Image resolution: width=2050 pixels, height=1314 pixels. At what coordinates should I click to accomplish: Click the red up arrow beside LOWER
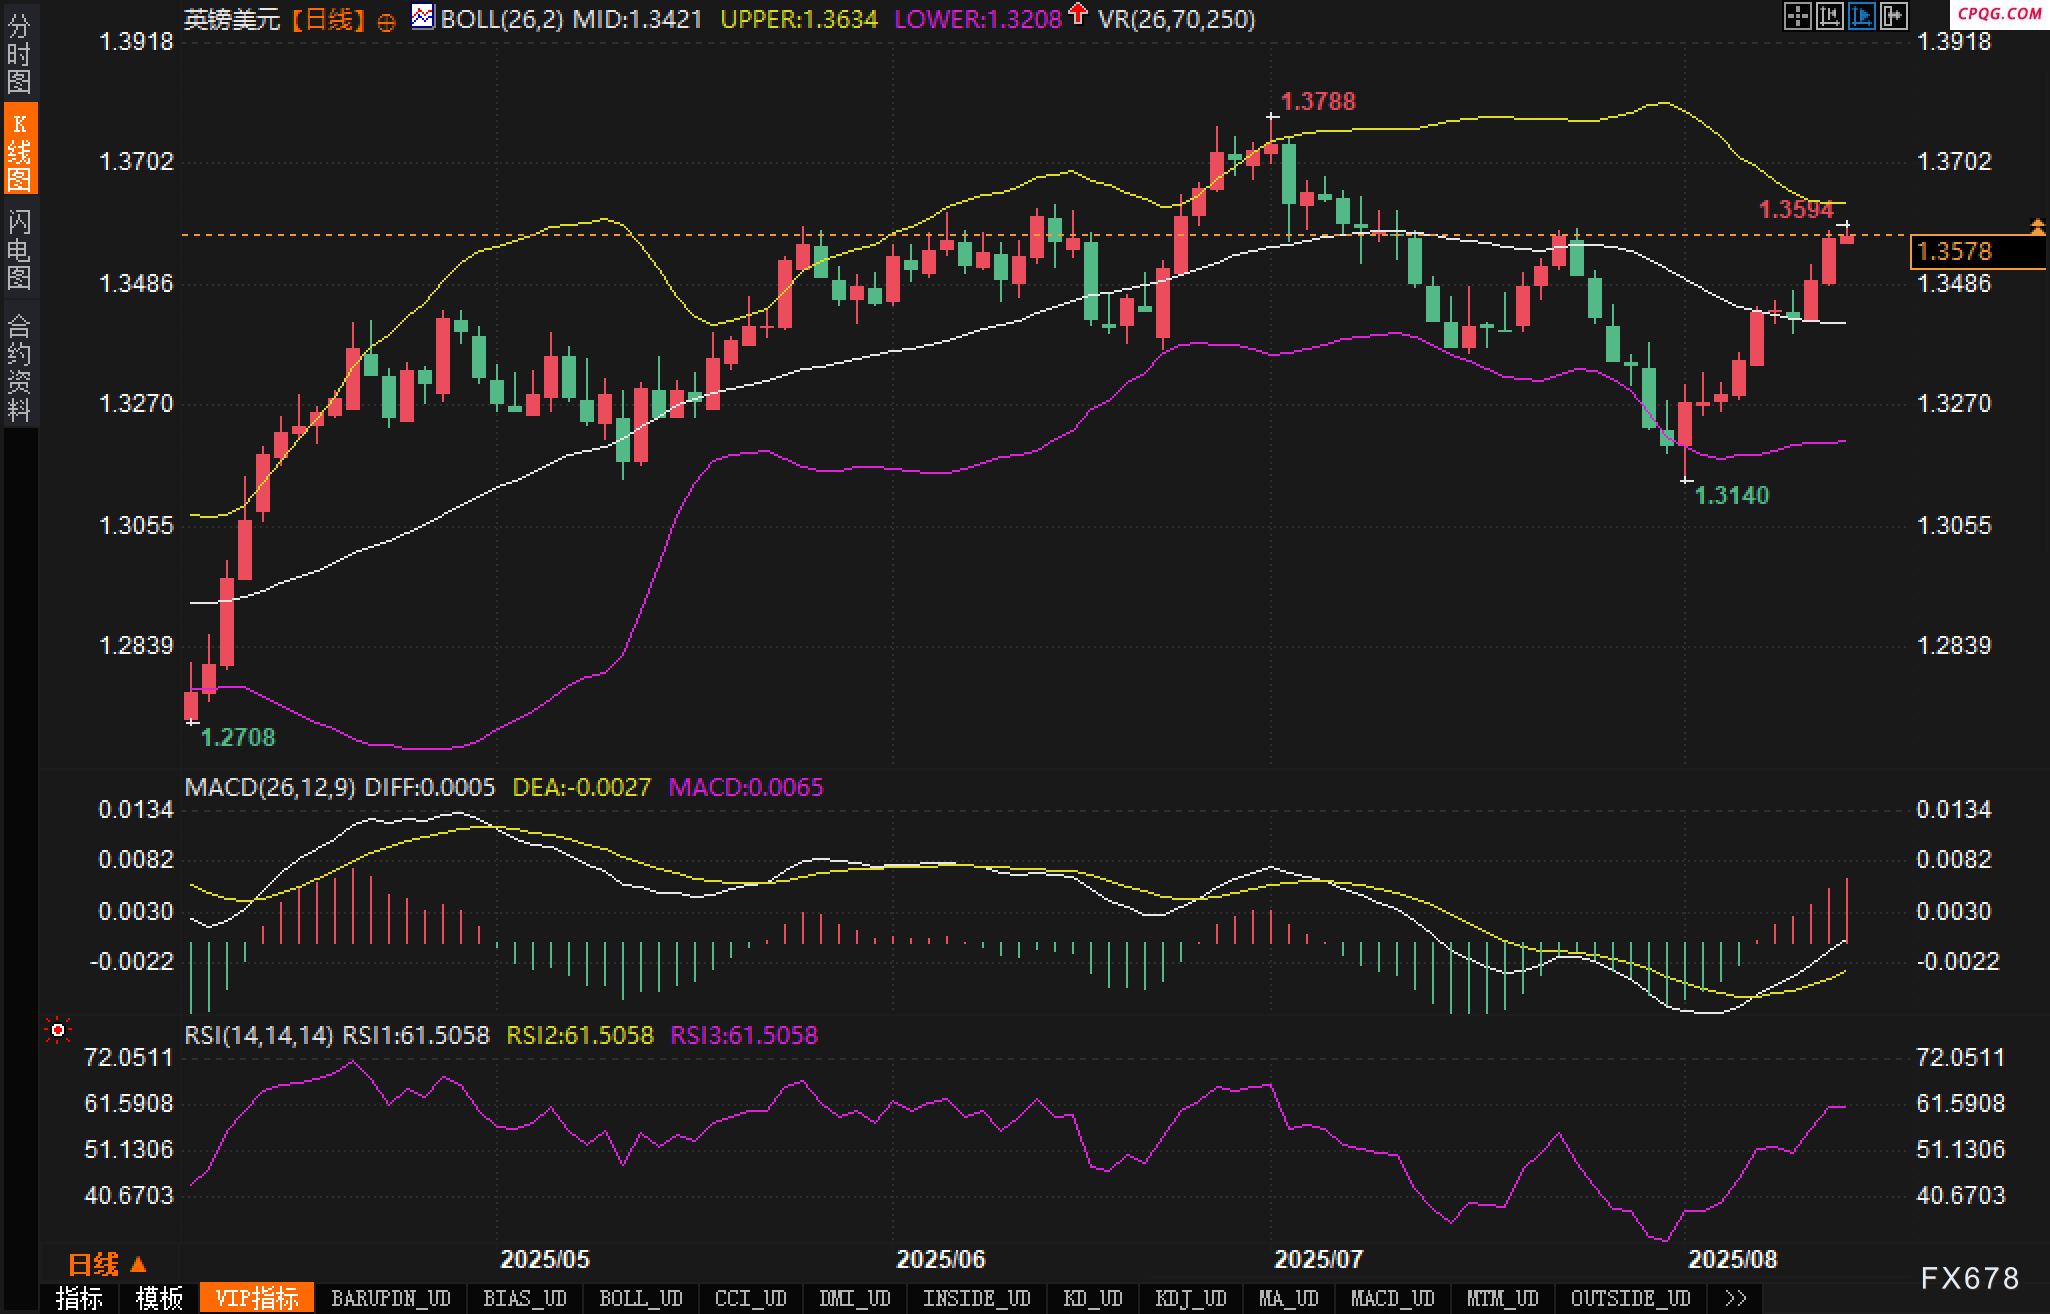coord(1077,14)
